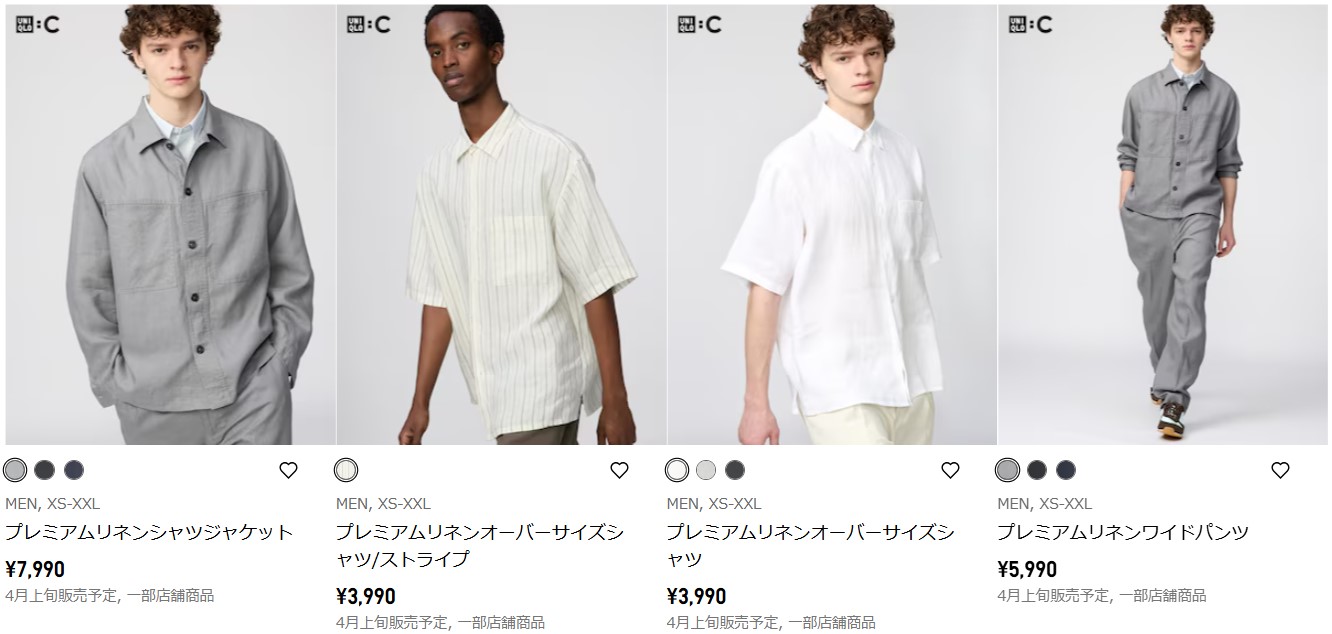Screen dimensions: 1332x634
Task: Click the UNIQLO:C logo on wide pants image
Action: [1030, 25]
